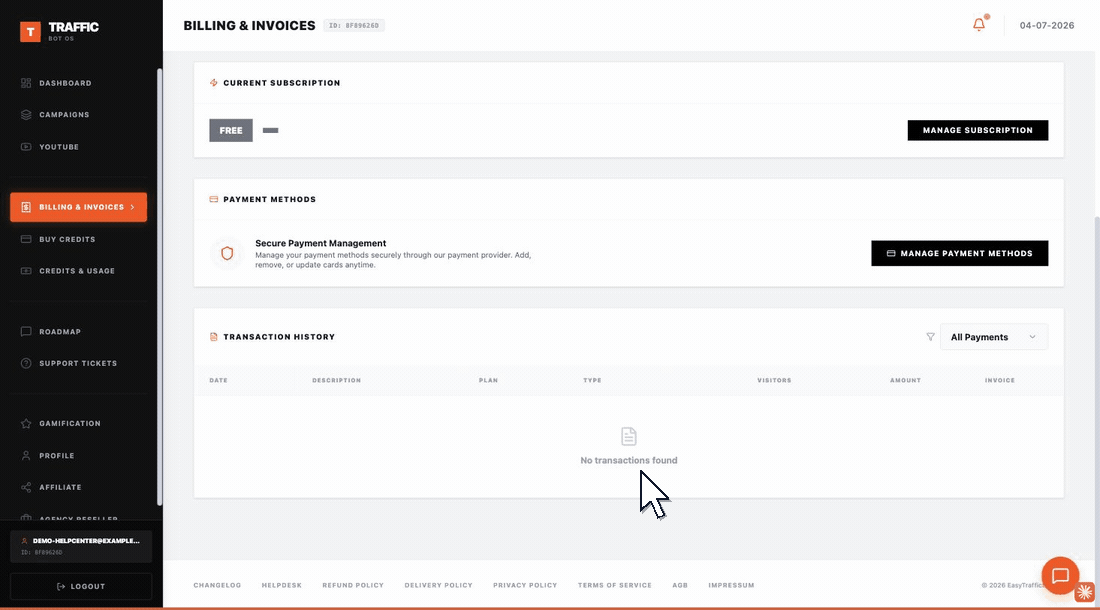Click the Plan column header
Screen dimensions: 1100x610
(488, 380)
